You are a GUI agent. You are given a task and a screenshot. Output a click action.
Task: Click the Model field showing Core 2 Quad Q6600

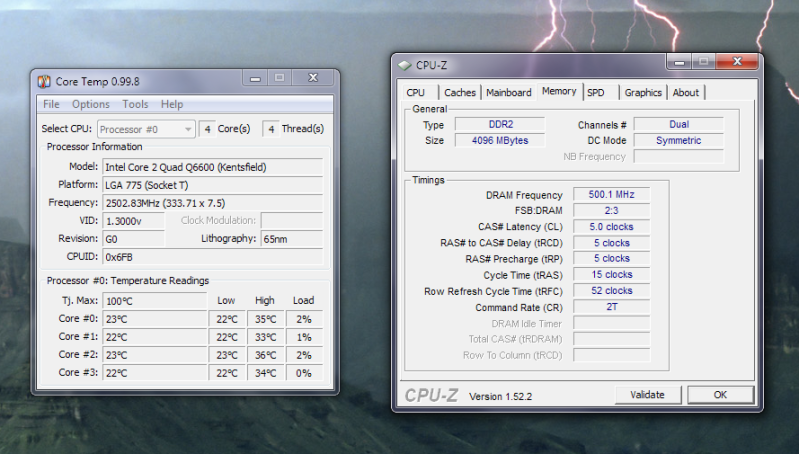(x=212, y=167)
